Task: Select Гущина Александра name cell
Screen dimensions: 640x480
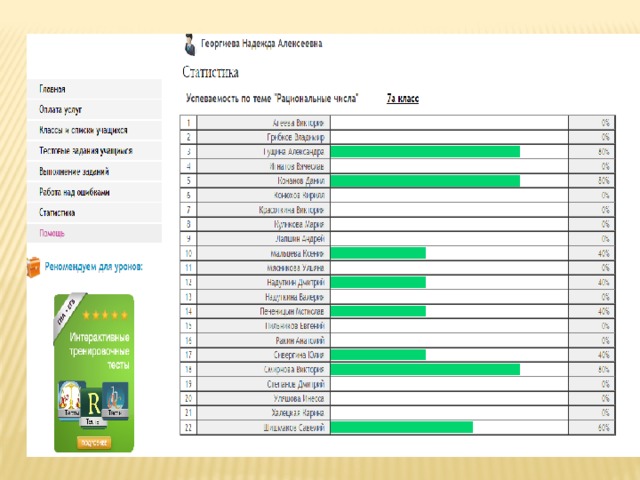Action: [x=264, y=152]
